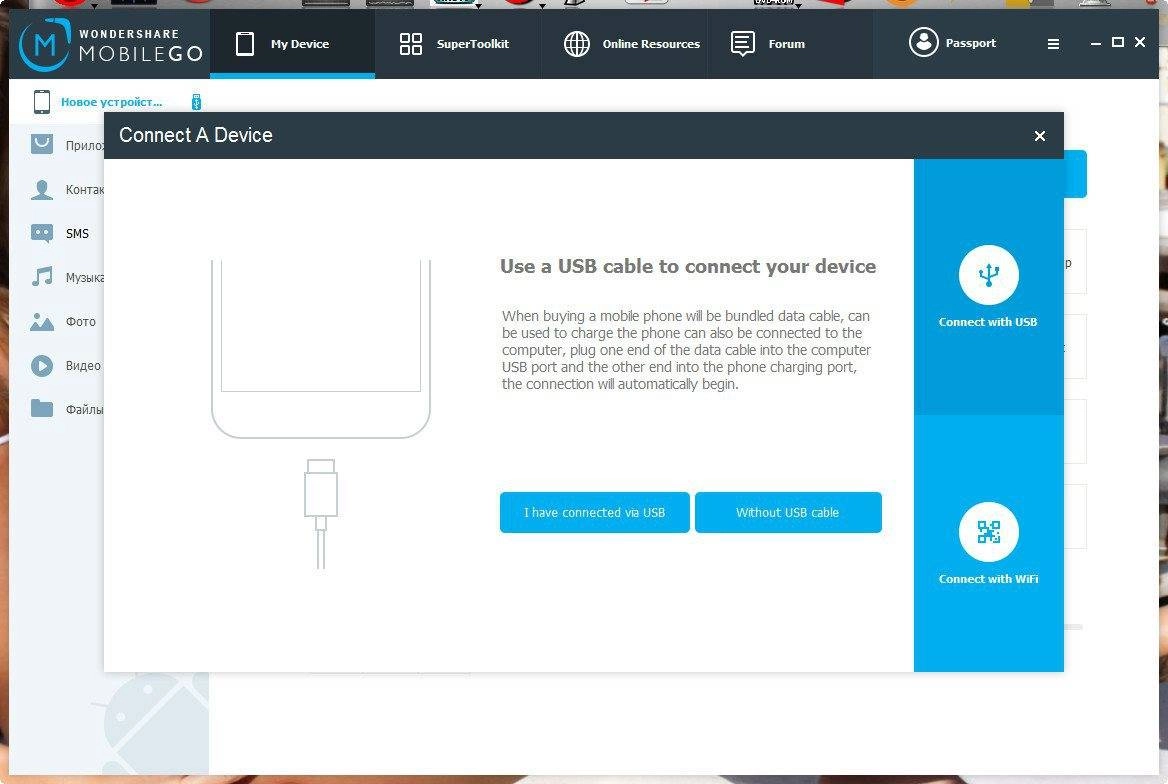The height and width of the screenshot is (784, 1168).
Task: Open the Видео video section
Action: [66, 365]
